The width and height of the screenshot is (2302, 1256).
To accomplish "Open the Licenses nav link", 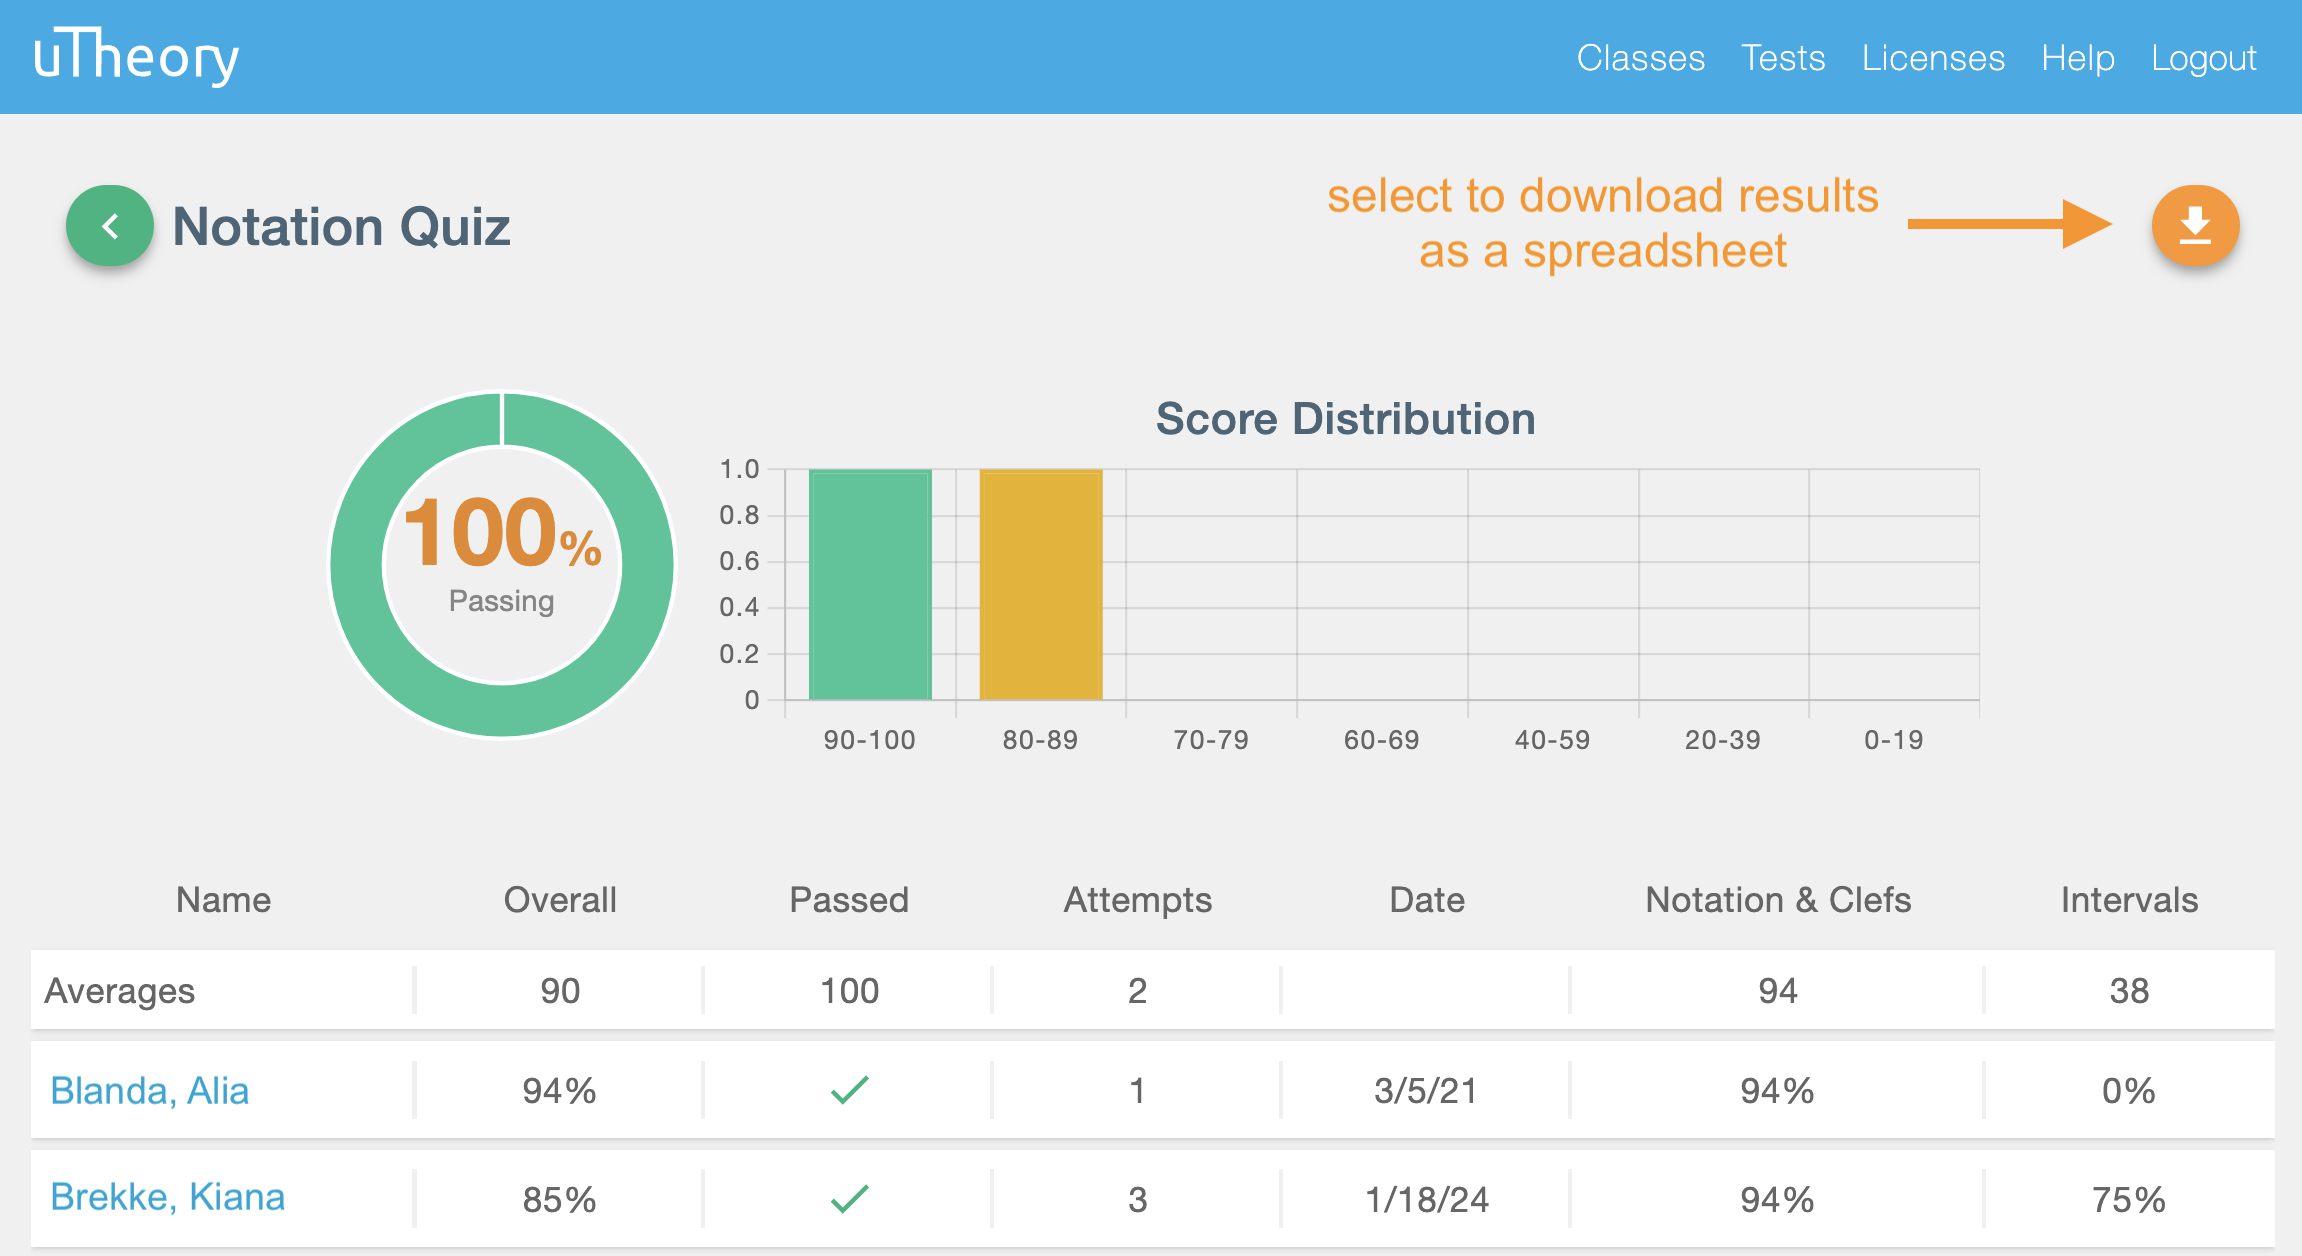I will click(1933, 58).
